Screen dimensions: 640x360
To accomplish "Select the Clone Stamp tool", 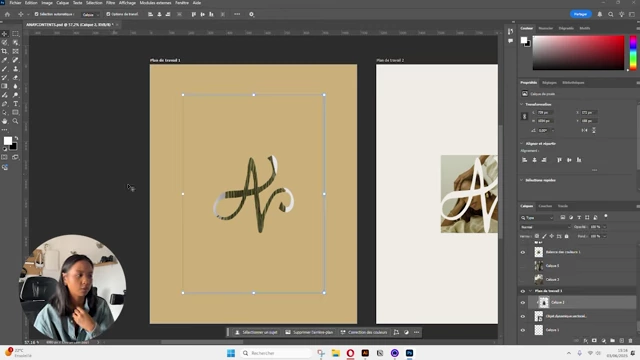I will pyautogui.click(x=16, y=69).
